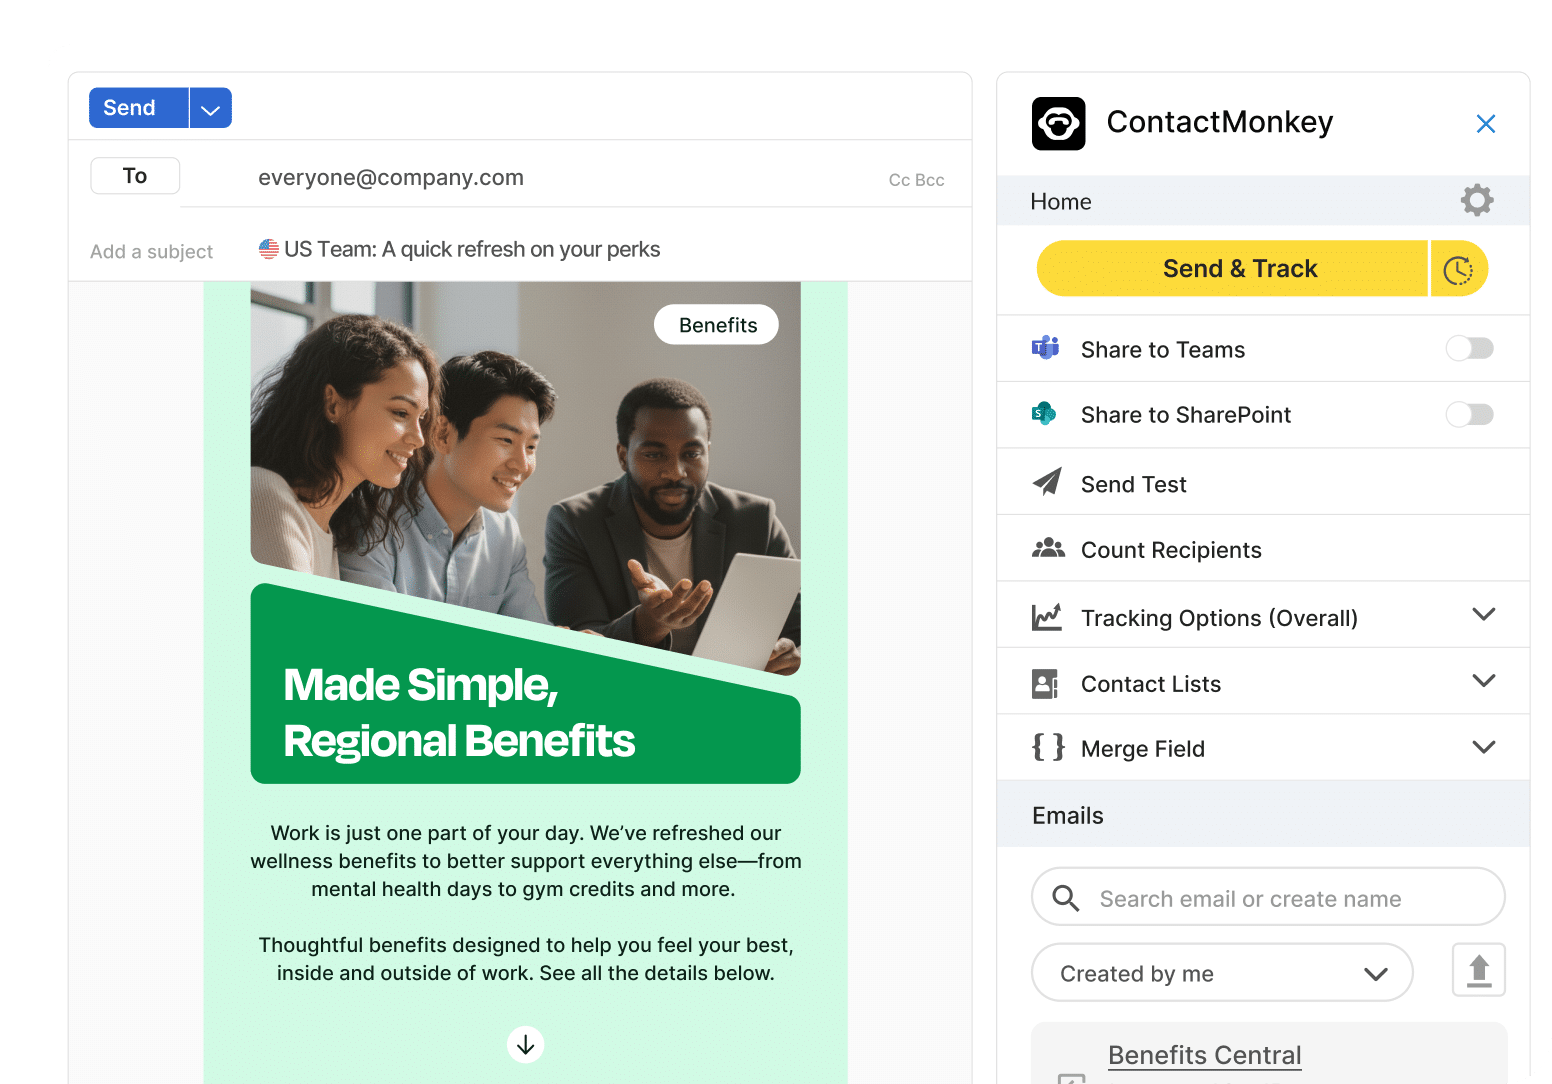Click the Search email or create name field

point(1268,897)
